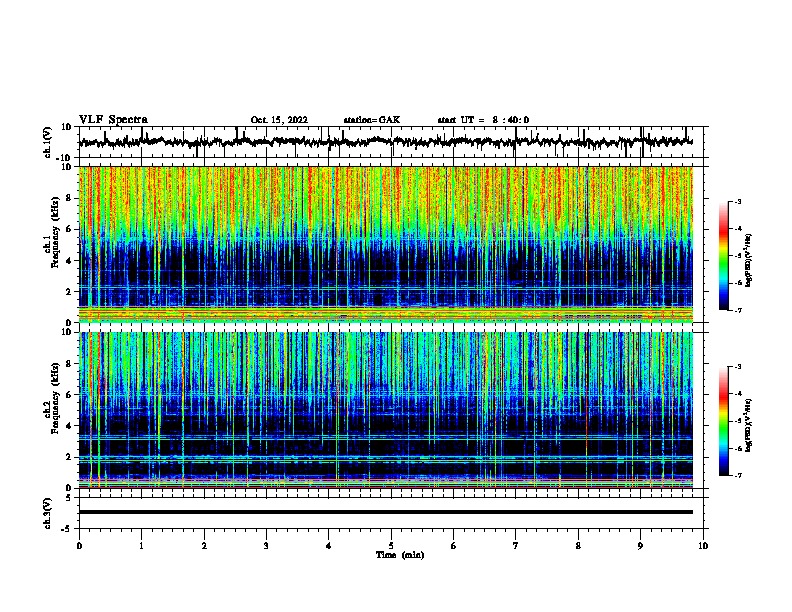Click the '6' kHz tick of ch.1 spectrogram
Screen dimensions: 792x612
[69, 229]
